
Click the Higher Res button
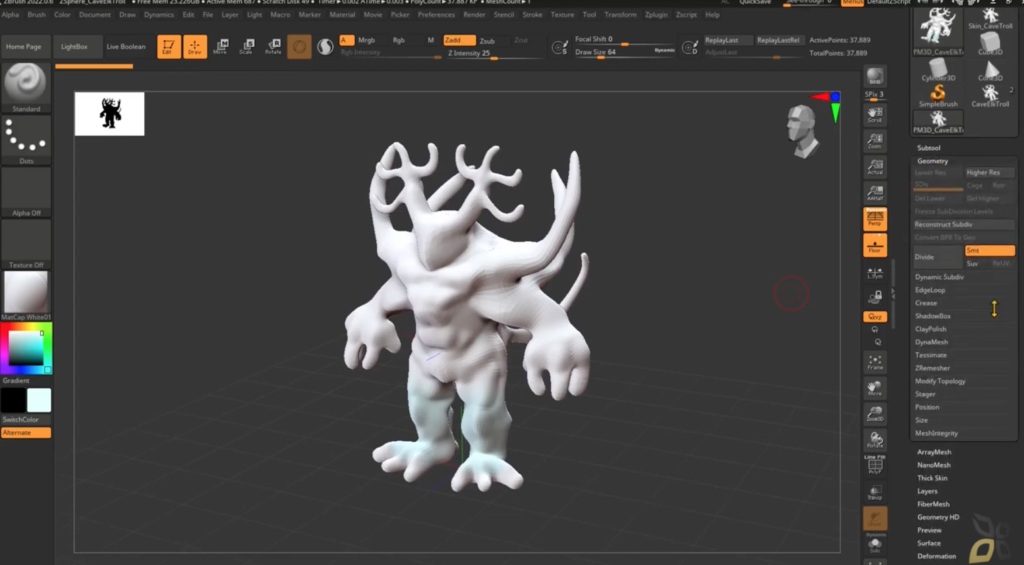989,172
